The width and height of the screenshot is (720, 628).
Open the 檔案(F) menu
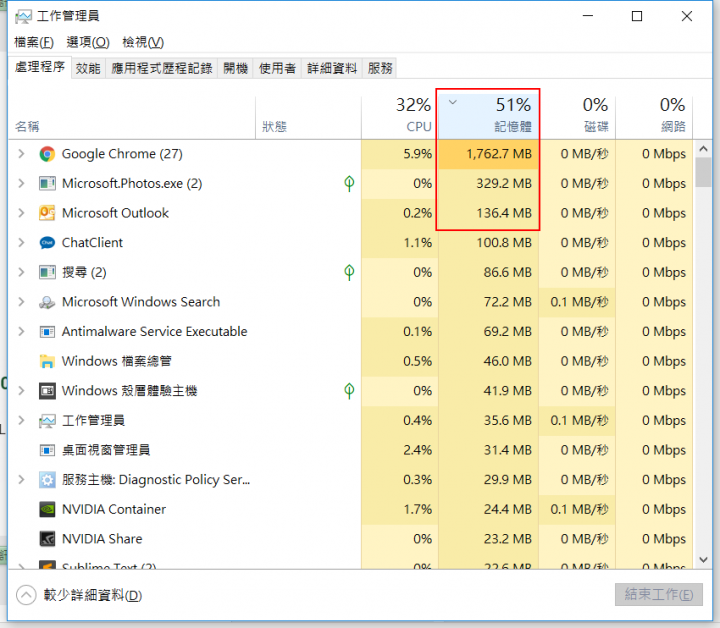click(34, 42)
